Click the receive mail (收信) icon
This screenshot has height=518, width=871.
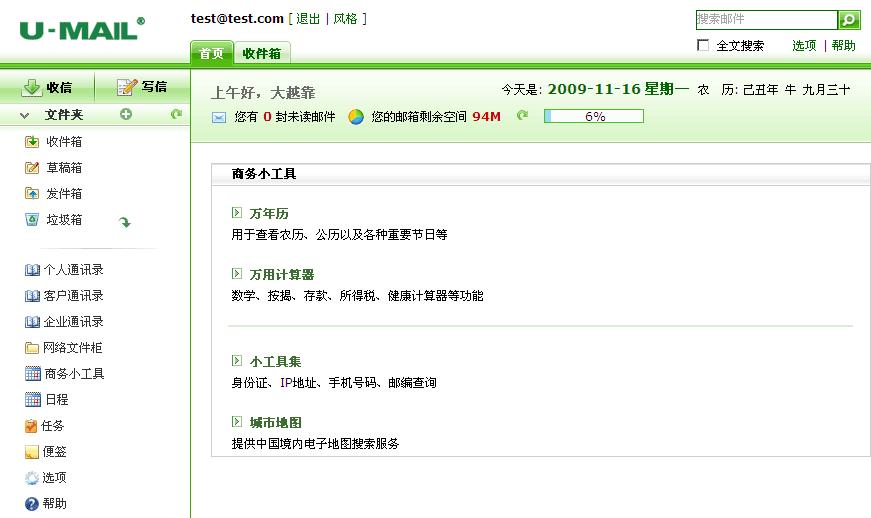click(x=32, y=87)
